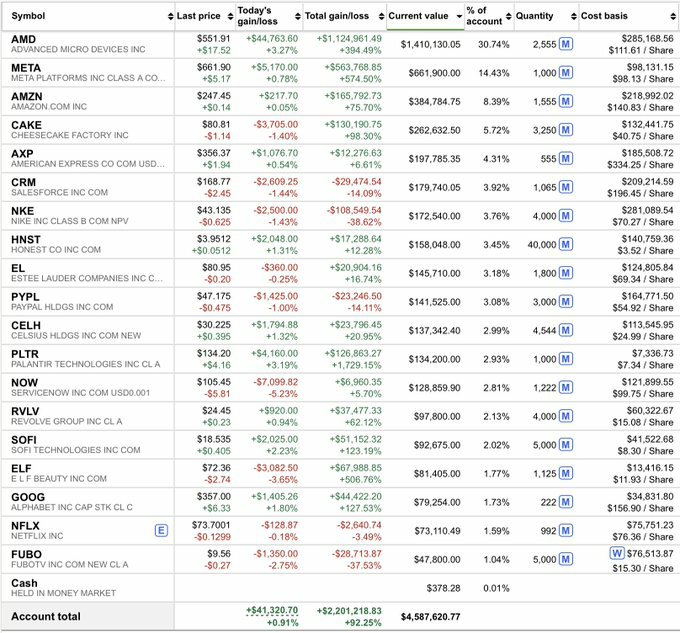680x633 pixels.
Task: Click EL symbol name
Action: 18,268
